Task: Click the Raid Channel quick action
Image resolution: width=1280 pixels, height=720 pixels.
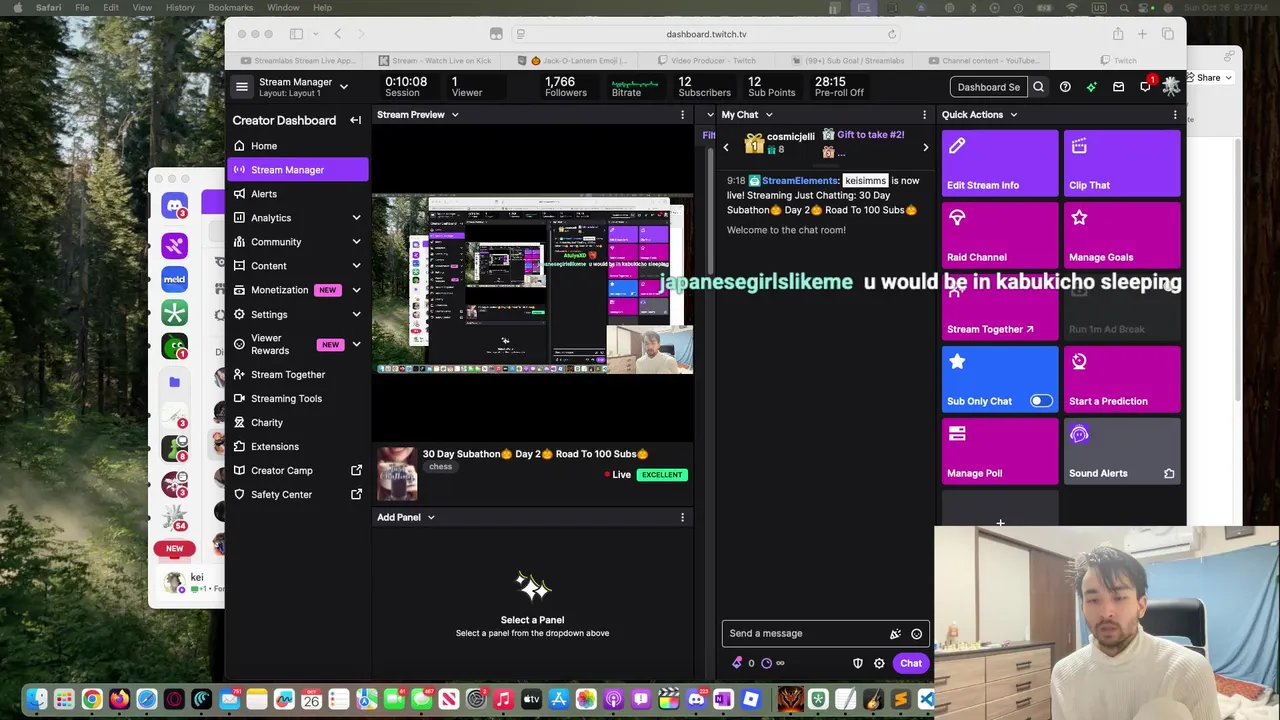Action: [x=1000, y=234]
